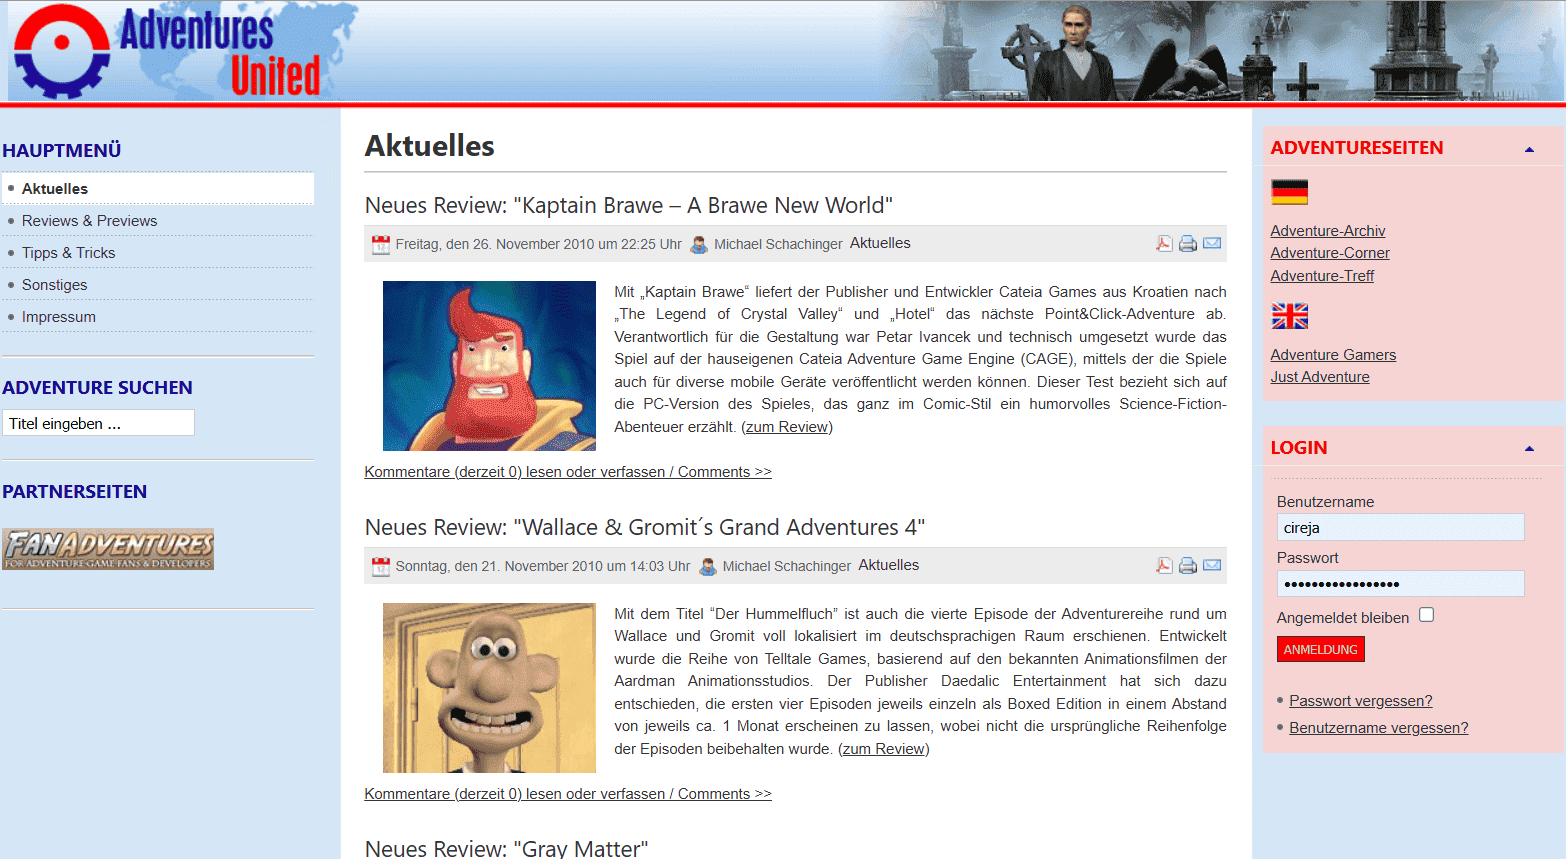Collapse the Login panel
The height and width of the screenshot is (859, 1566).
pos(1529,449)
